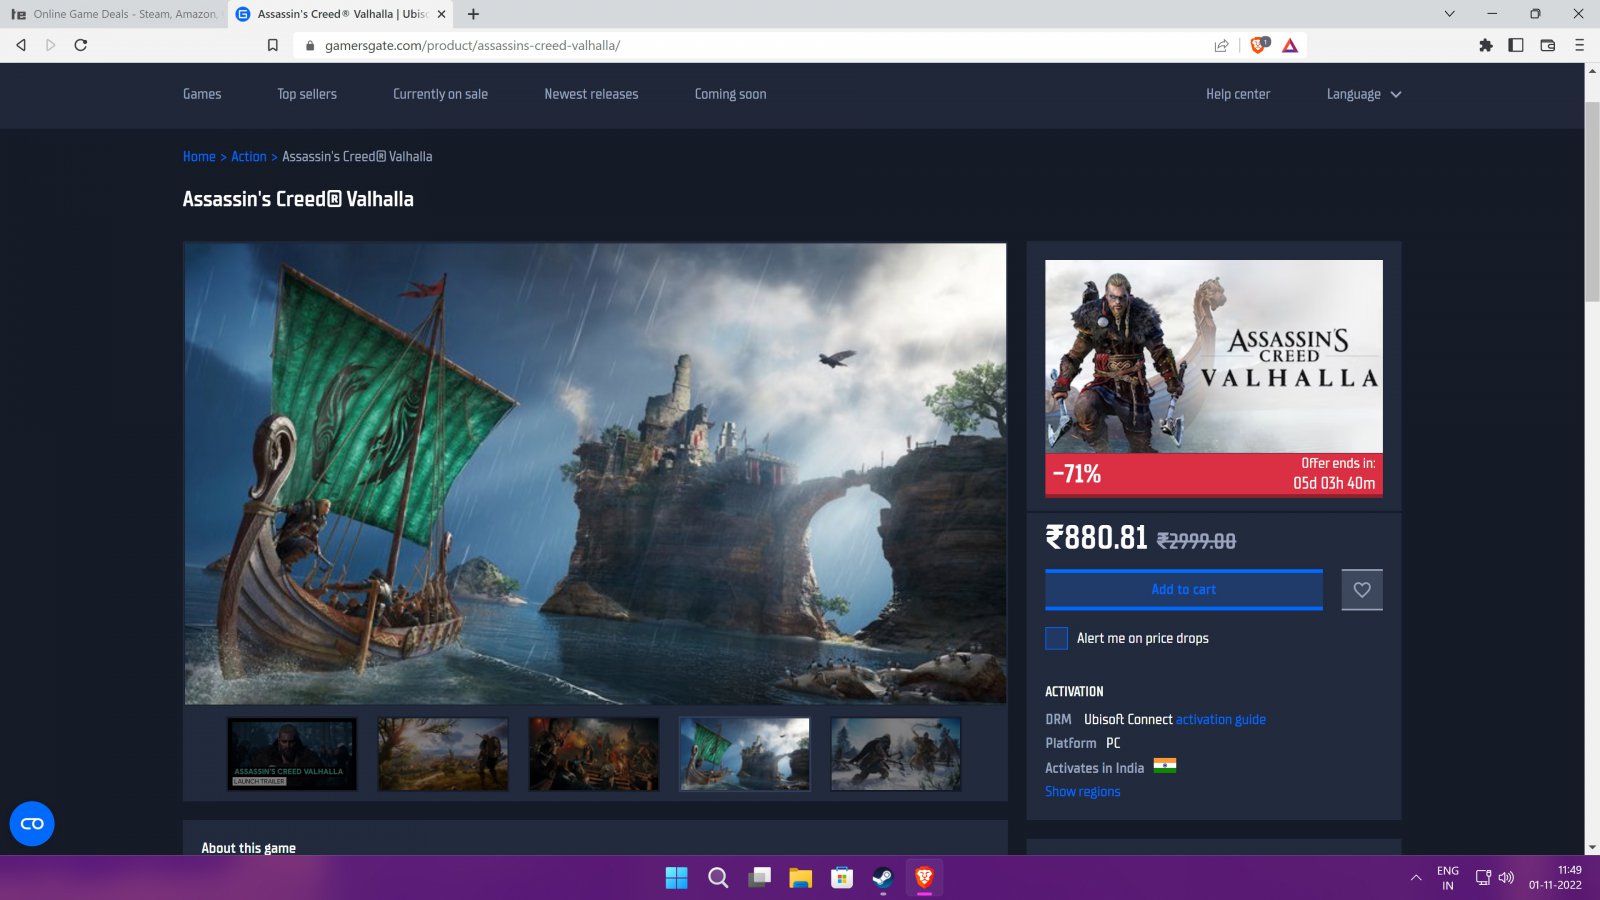Click the game cover art image
This screenshot has height=900, width=1600.
coord(1214,356)
